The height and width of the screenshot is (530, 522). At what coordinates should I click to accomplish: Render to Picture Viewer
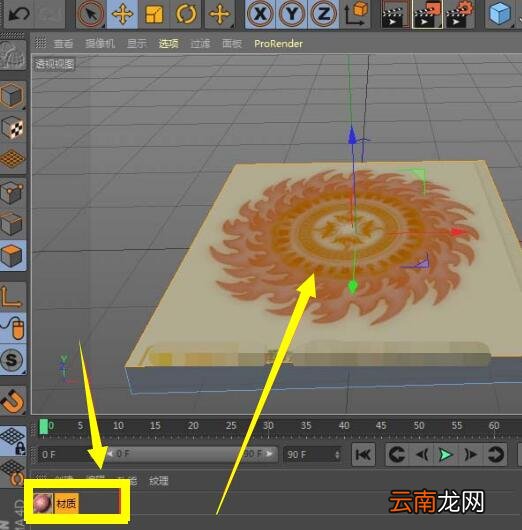click(427, 15)
